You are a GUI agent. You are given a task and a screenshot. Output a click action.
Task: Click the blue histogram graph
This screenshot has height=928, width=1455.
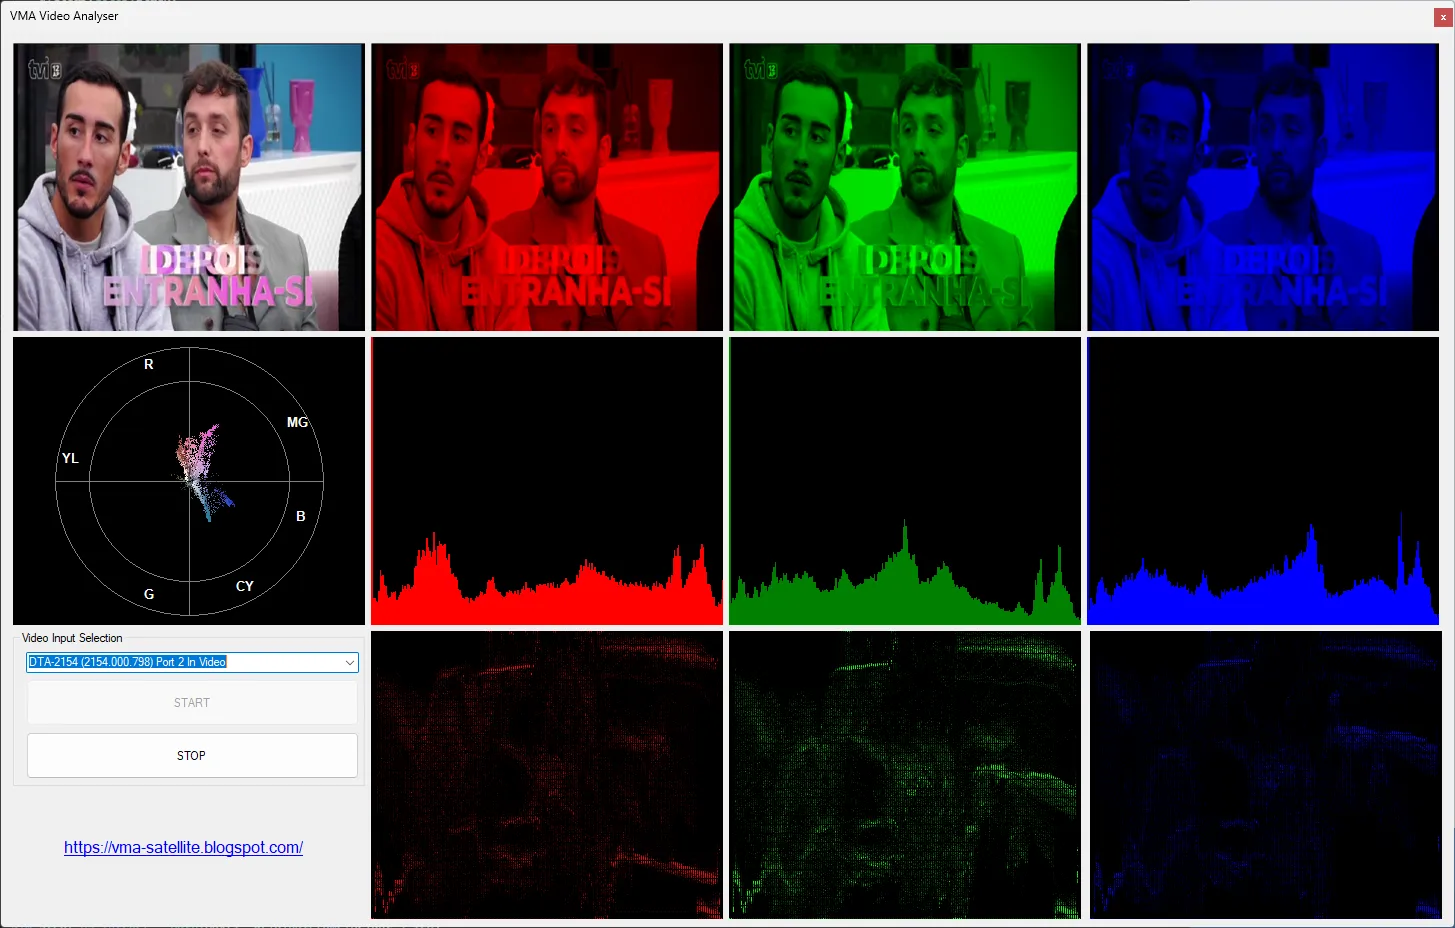click(1262, 481)
